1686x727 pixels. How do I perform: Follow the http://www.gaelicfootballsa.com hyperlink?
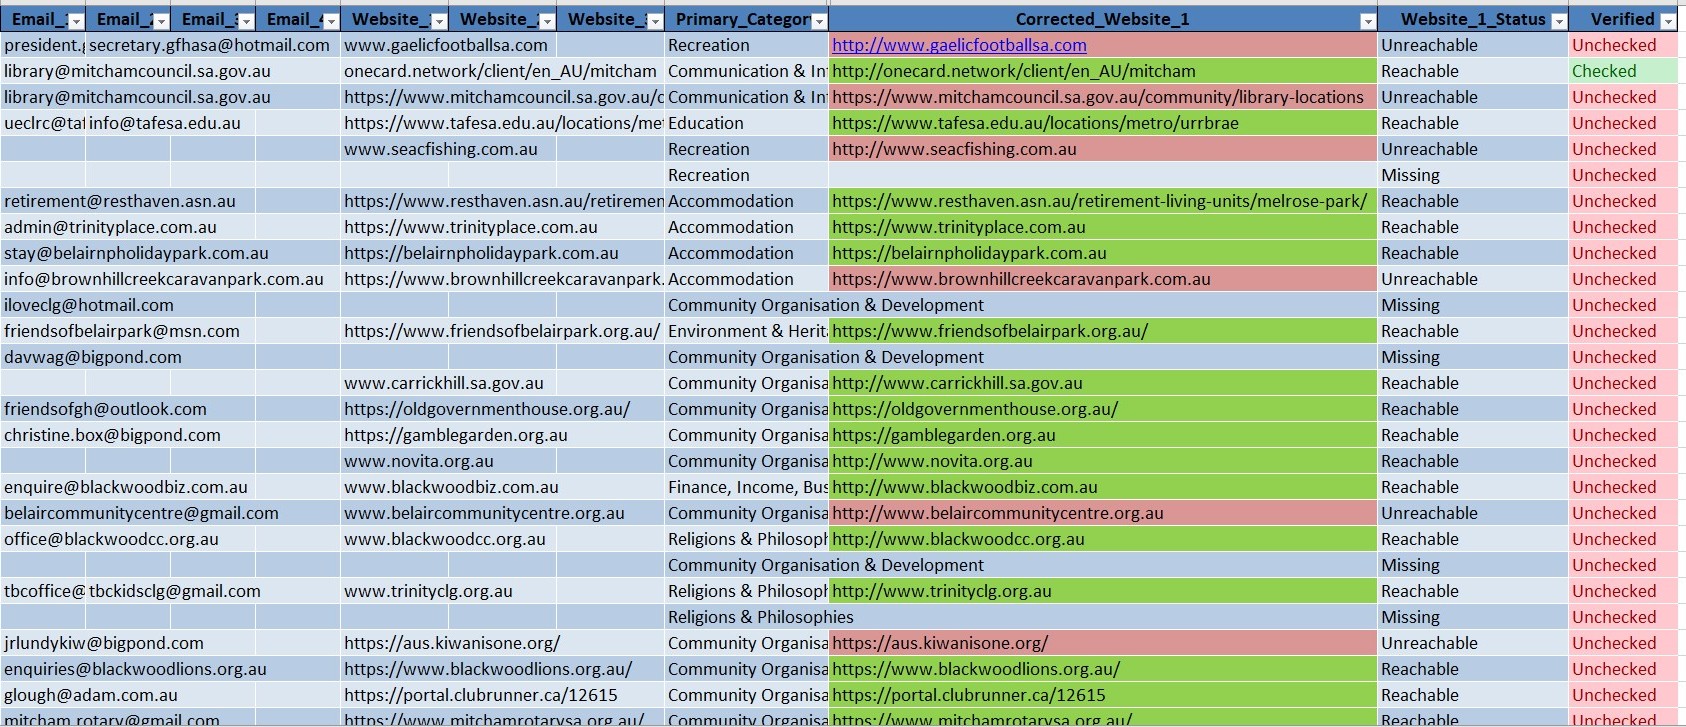(958, 45)
